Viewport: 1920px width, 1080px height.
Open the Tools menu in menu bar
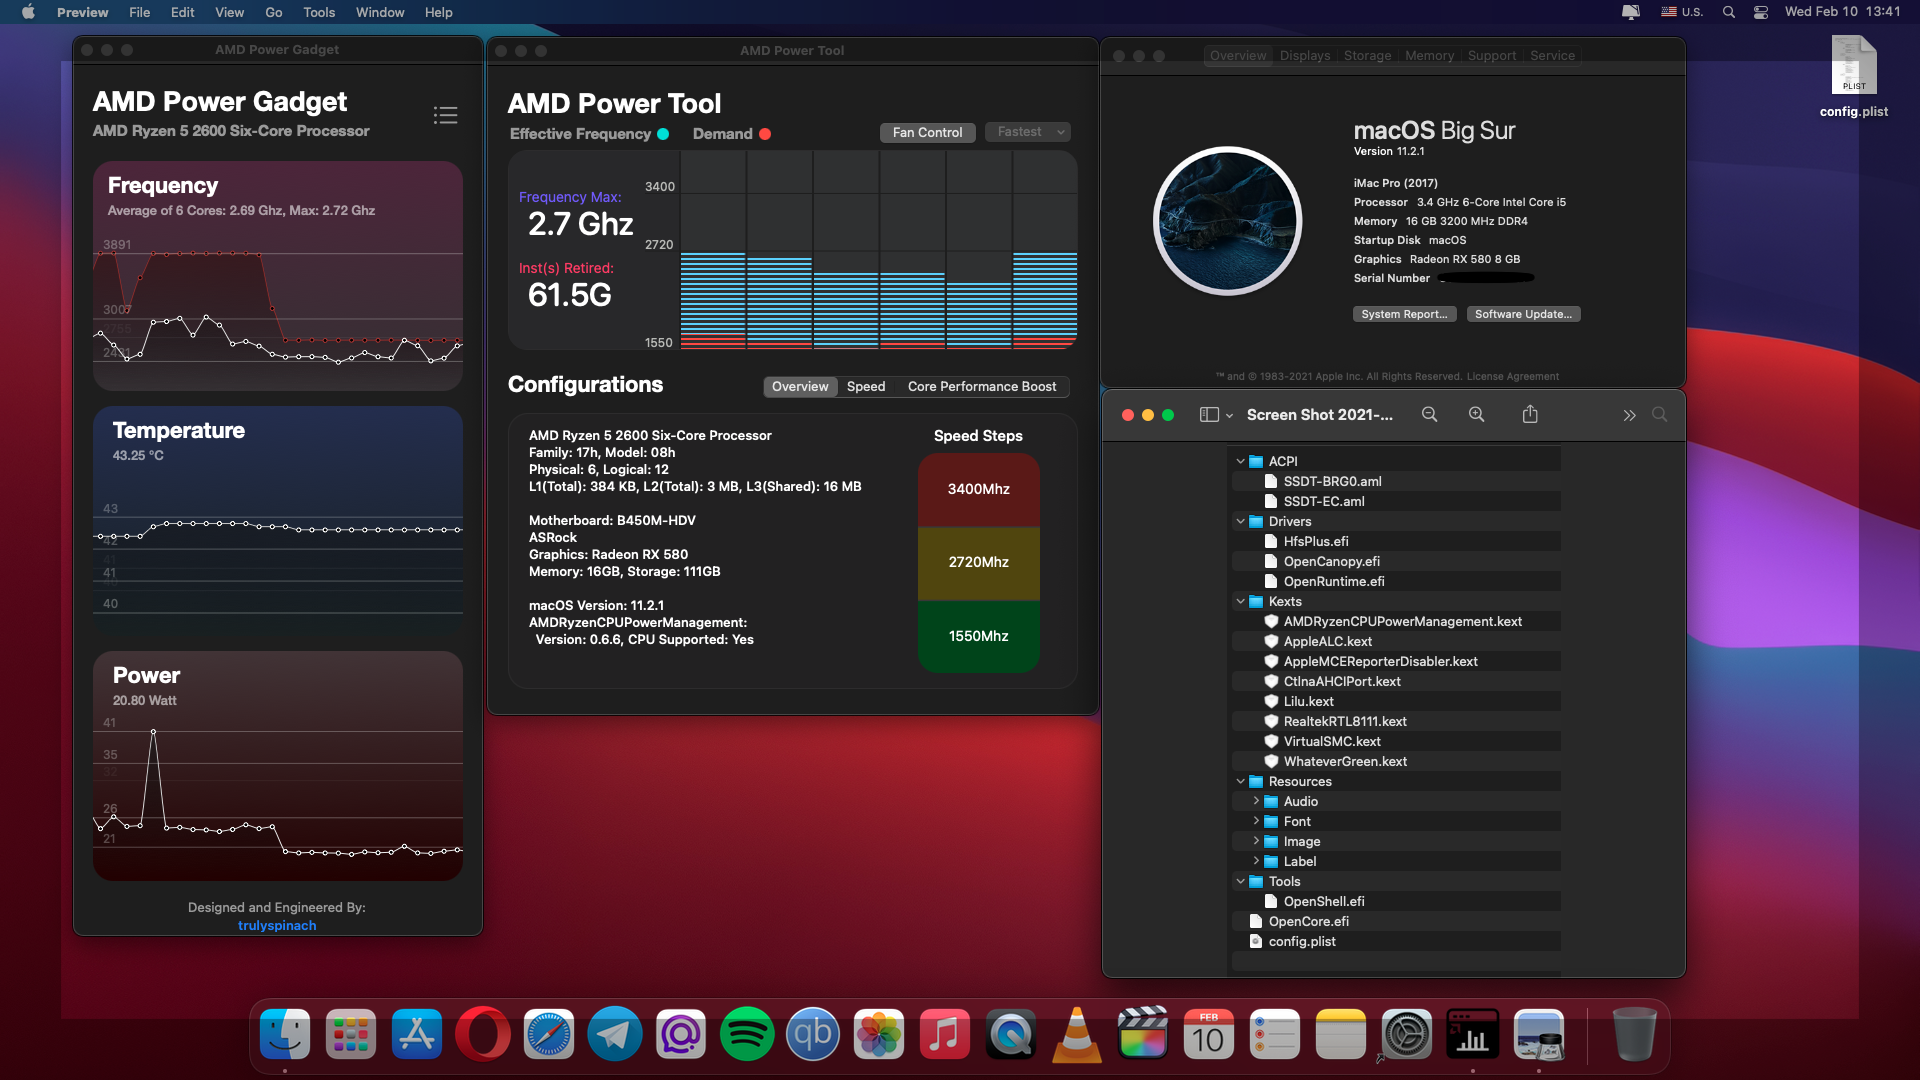319,12
